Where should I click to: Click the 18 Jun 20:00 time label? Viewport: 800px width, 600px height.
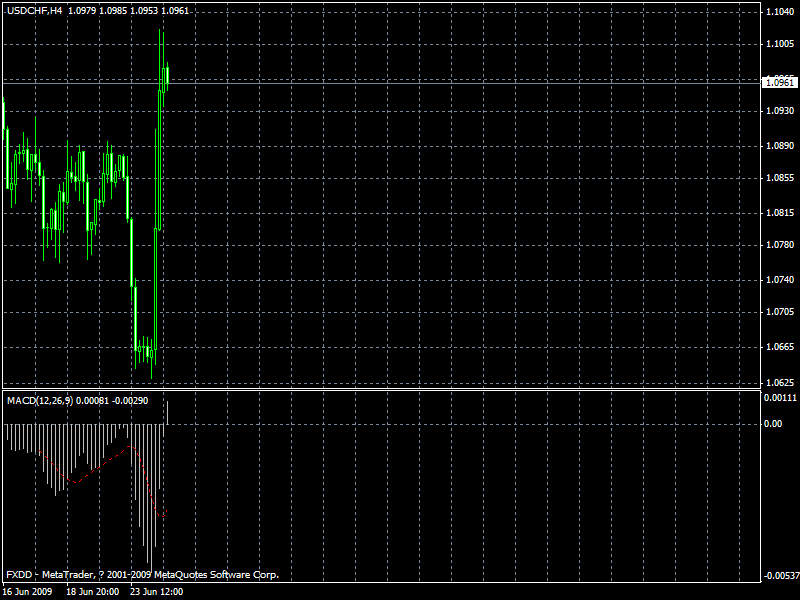[x=93, y=592]
